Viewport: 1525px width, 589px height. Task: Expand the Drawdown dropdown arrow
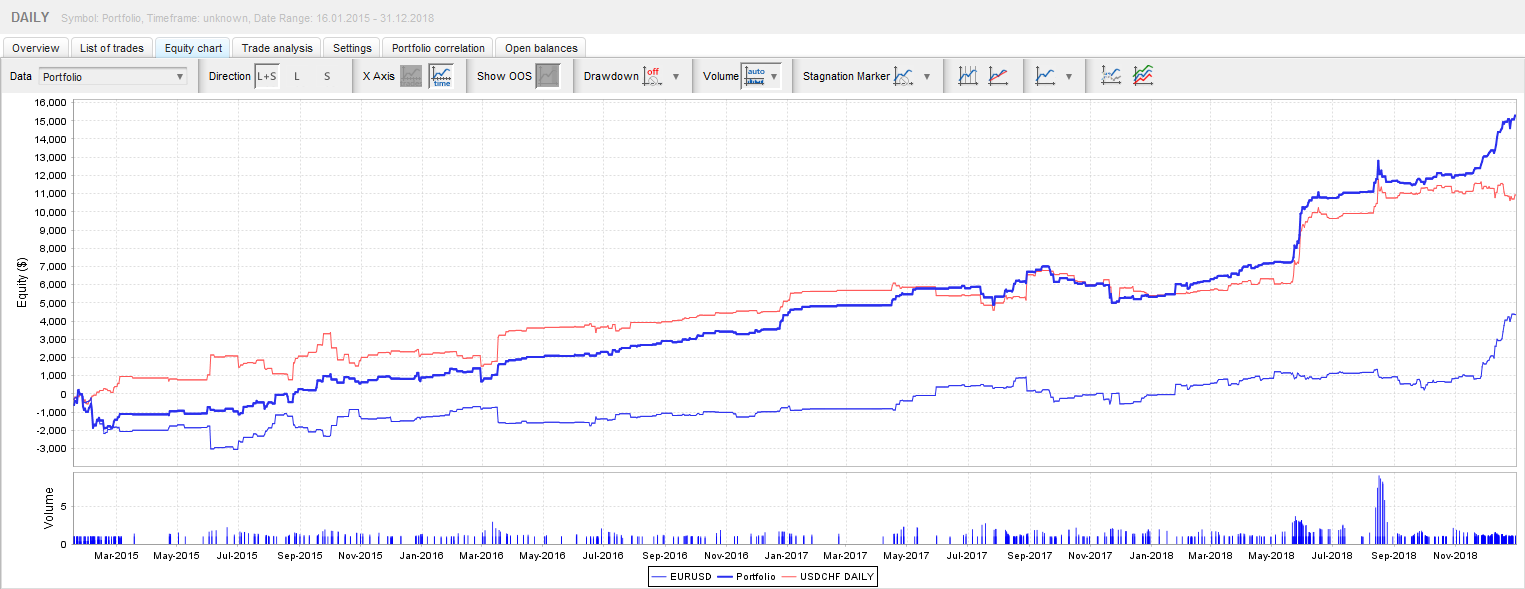coord(676,76)
